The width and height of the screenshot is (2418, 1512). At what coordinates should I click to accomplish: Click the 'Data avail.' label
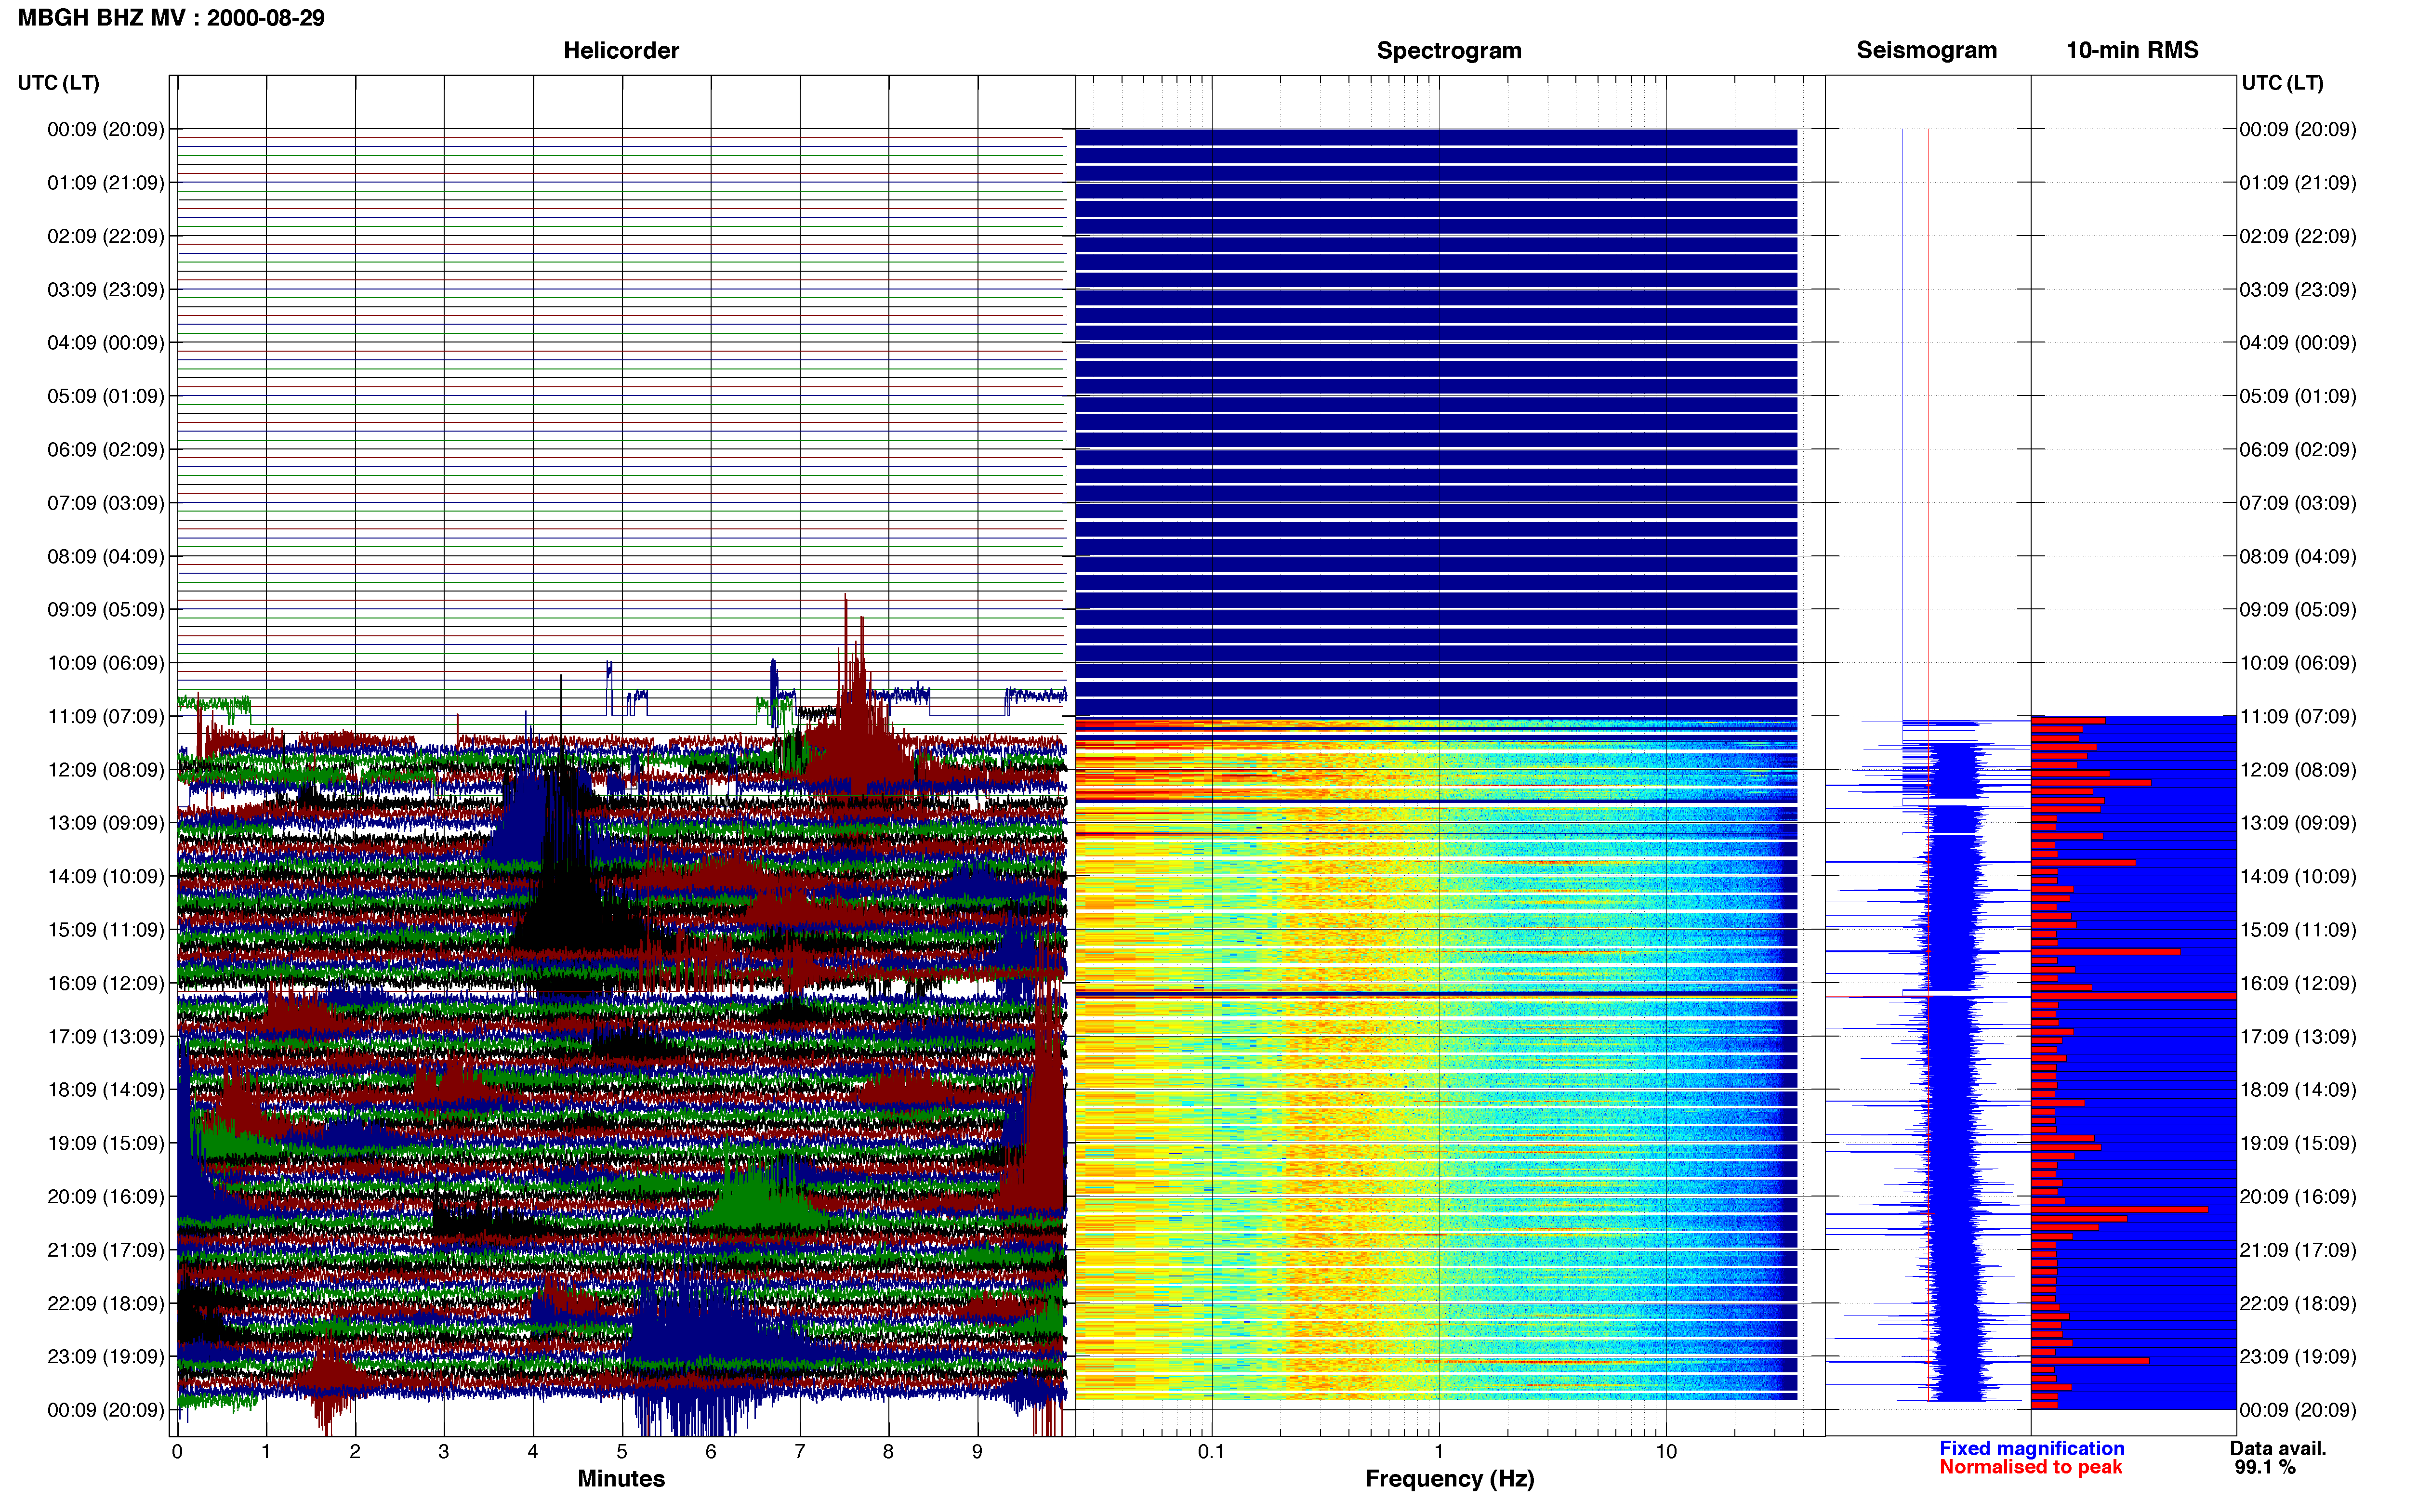(x=2277, y=1448)
